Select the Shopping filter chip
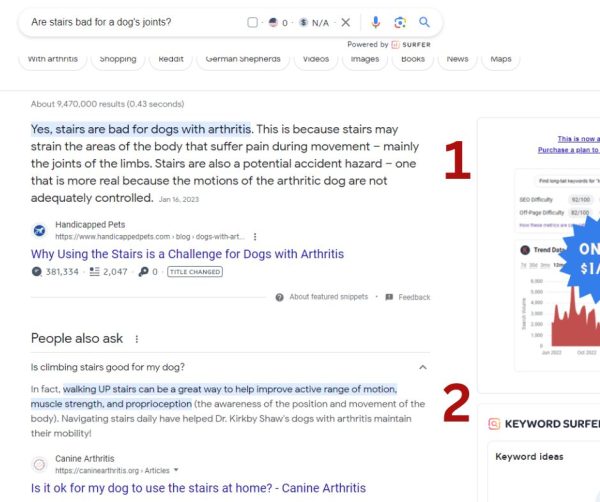 118,59
